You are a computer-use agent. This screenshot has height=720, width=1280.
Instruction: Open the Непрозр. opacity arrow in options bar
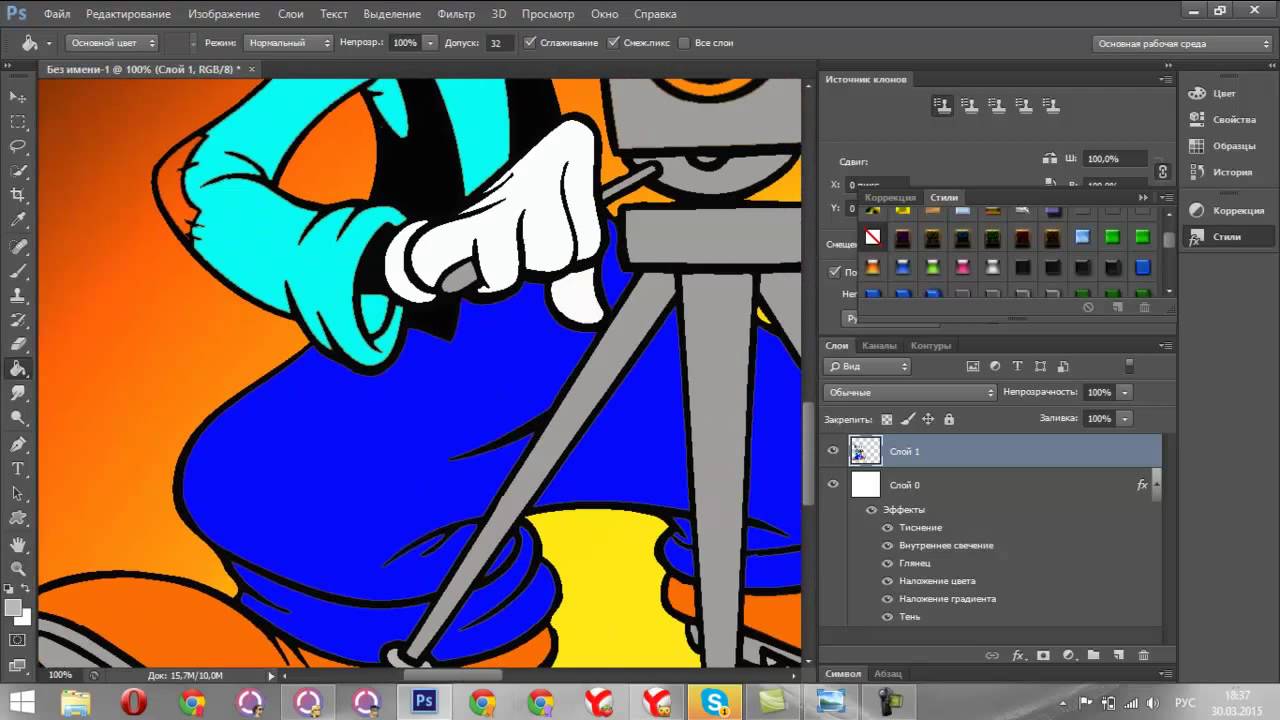tap(430, 43)
